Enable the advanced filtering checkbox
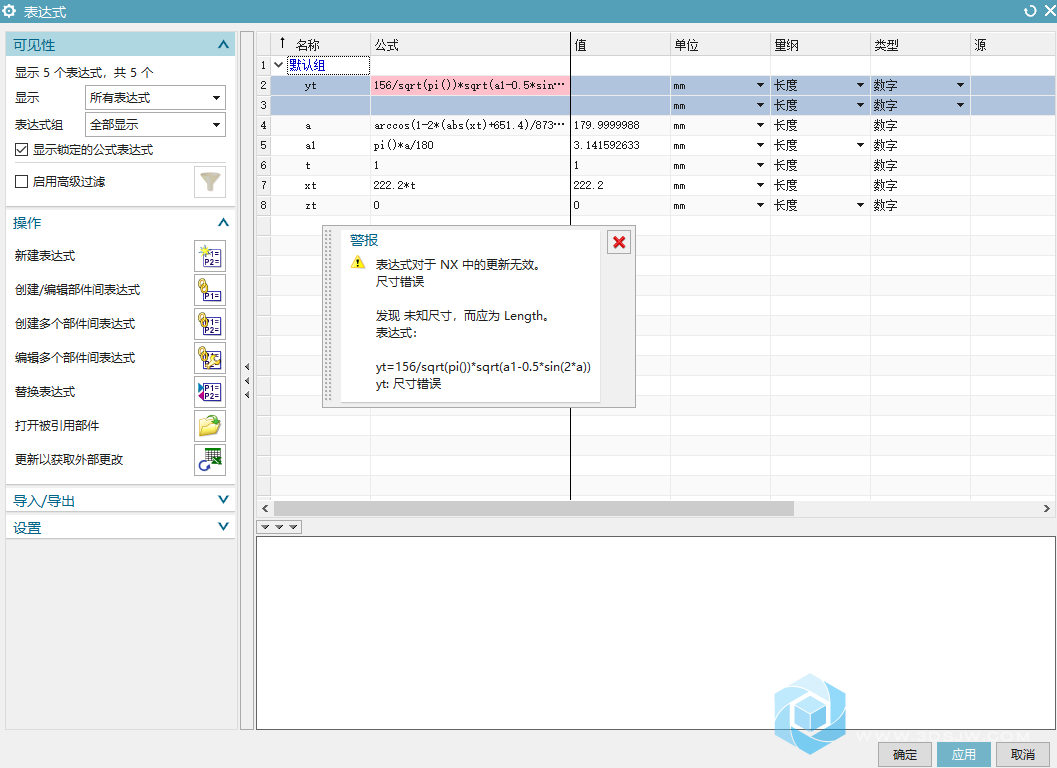This screenshot has width=1057, height=768. [x=22, y=182]
